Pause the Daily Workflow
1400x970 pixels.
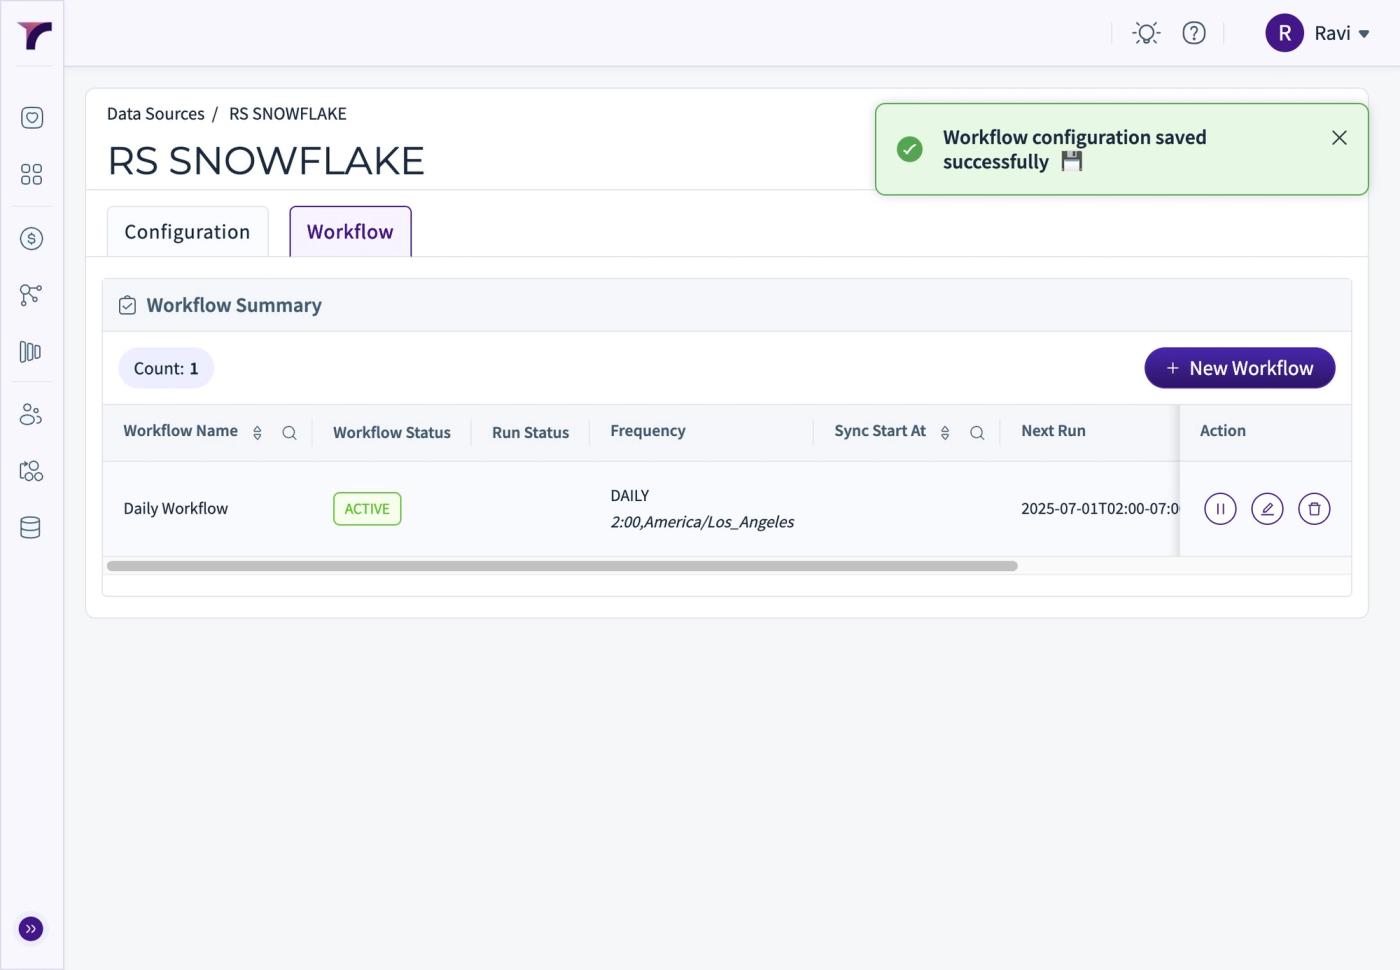(1220, 509)
